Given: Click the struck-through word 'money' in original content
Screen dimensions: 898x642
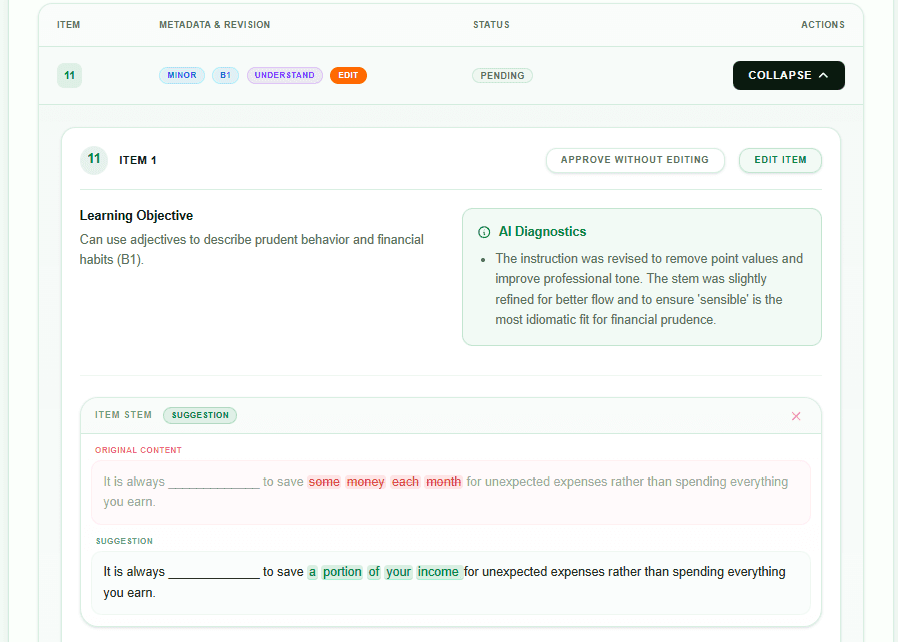Looking at the screenshot, I should point(365,482).
